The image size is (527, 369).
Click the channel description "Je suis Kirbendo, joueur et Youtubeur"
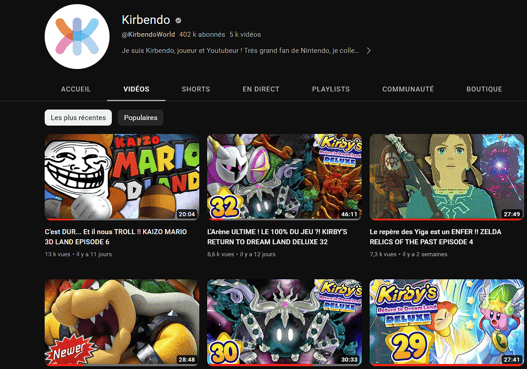point(240,51)
